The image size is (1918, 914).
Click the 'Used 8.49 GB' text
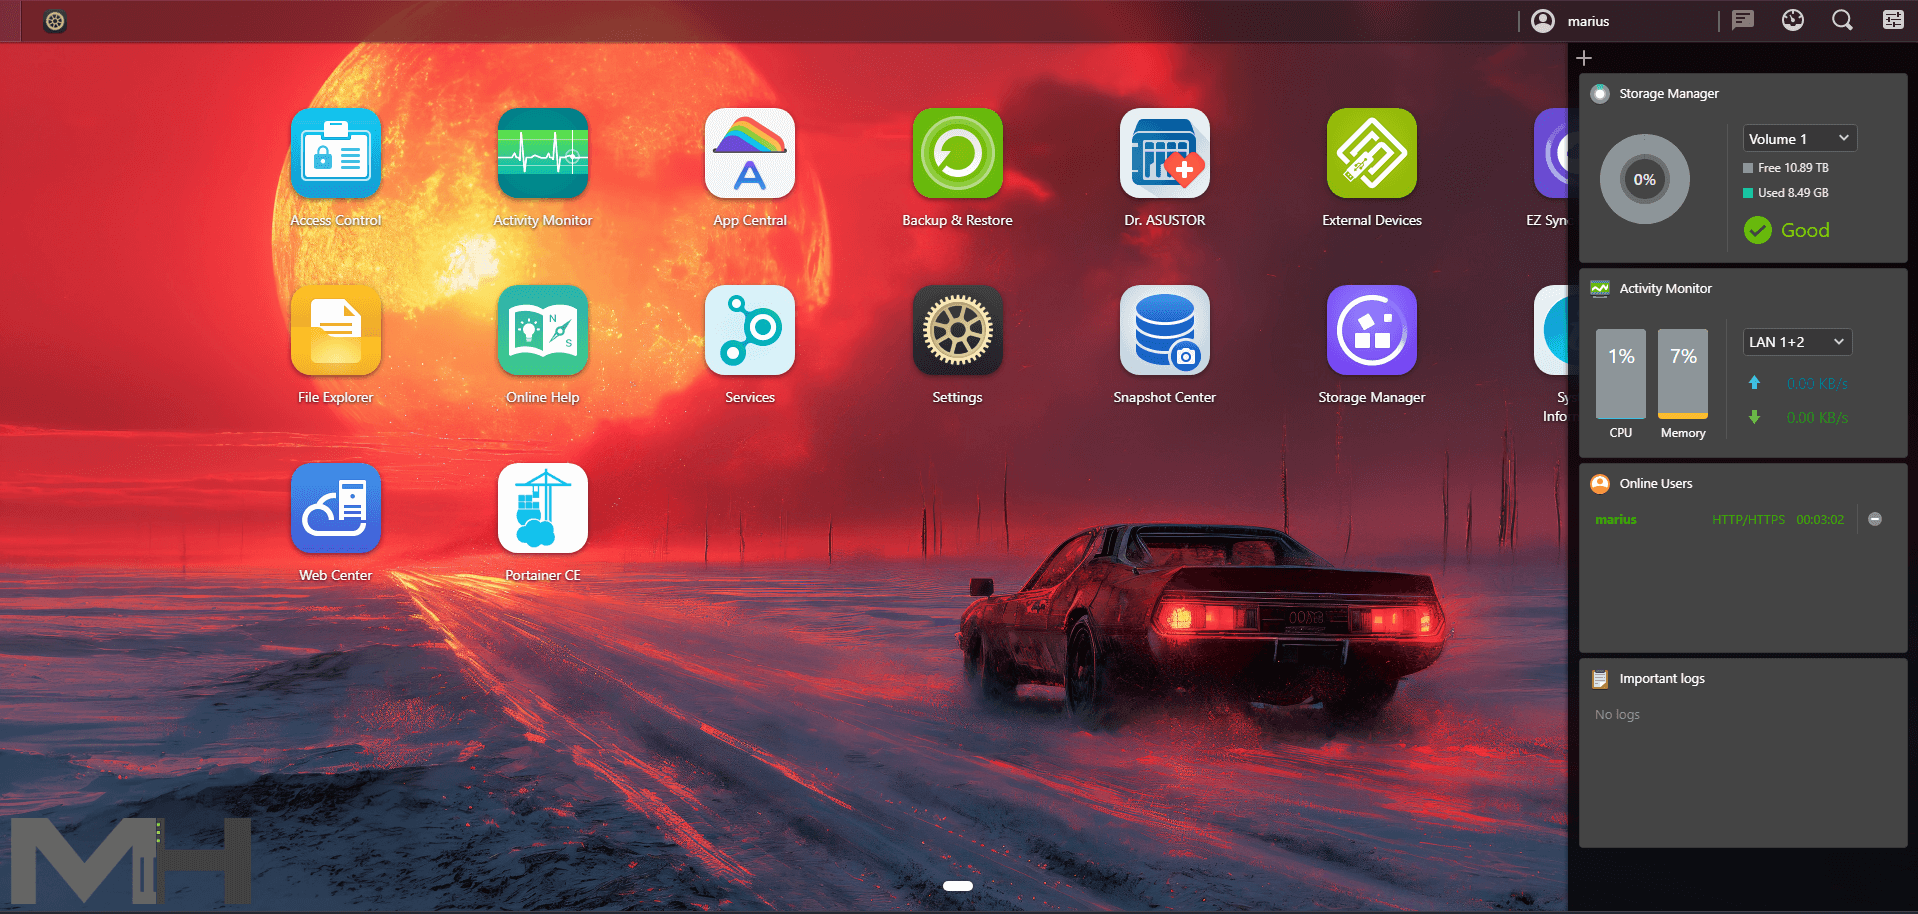pos(1793,193)
